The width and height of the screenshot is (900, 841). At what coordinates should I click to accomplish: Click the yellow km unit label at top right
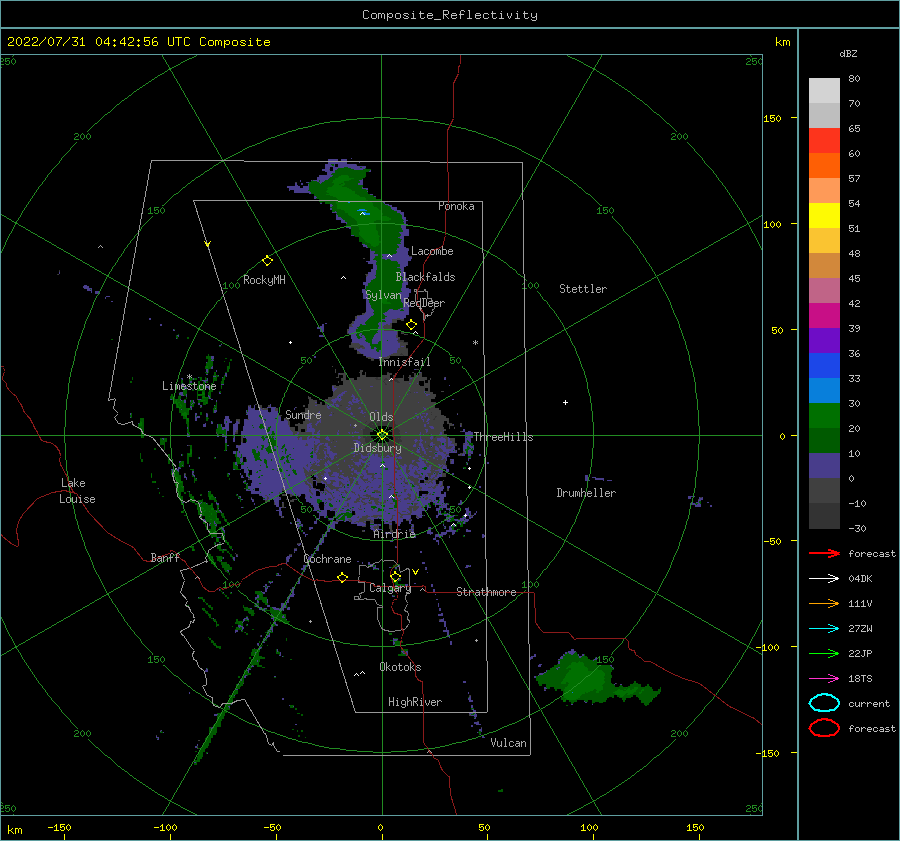[782, 42]
